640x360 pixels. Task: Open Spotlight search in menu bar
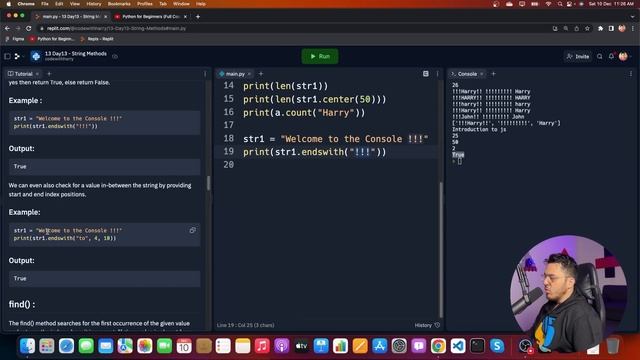pyautogui.click(x=560, y=4)
